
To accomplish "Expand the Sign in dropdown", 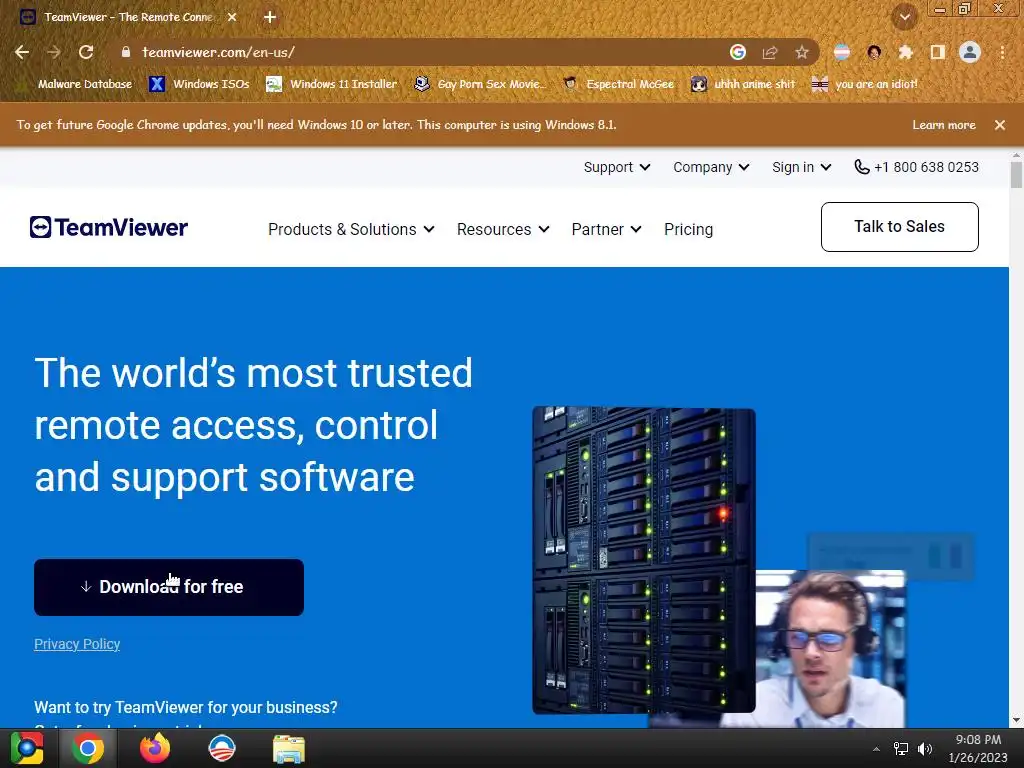I will click(x=801, y=167).
